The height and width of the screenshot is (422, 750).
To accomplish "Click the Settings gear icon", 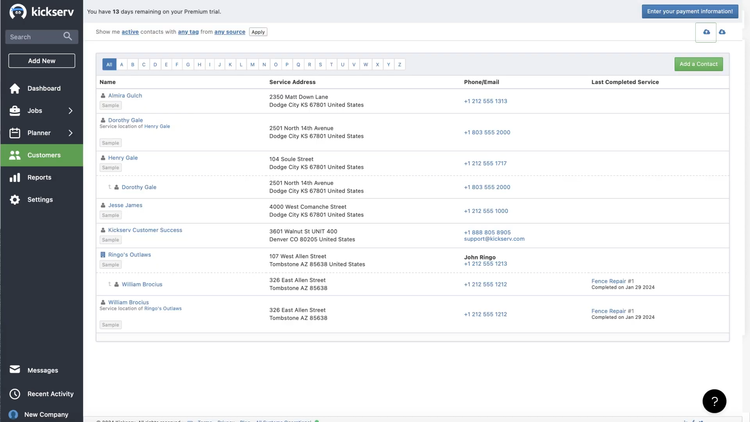I will (x=15, y=200).
